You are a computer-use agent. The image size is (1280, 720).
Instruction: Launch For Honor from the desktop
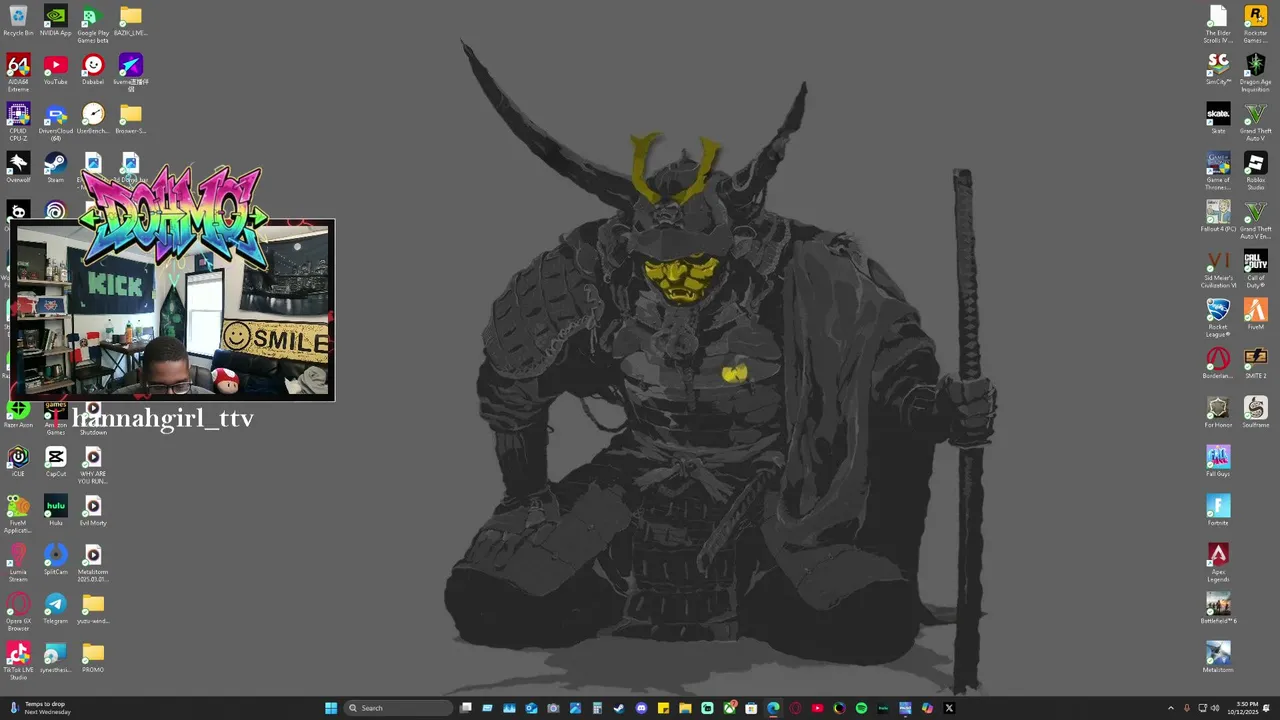[x=1218, y=413]
